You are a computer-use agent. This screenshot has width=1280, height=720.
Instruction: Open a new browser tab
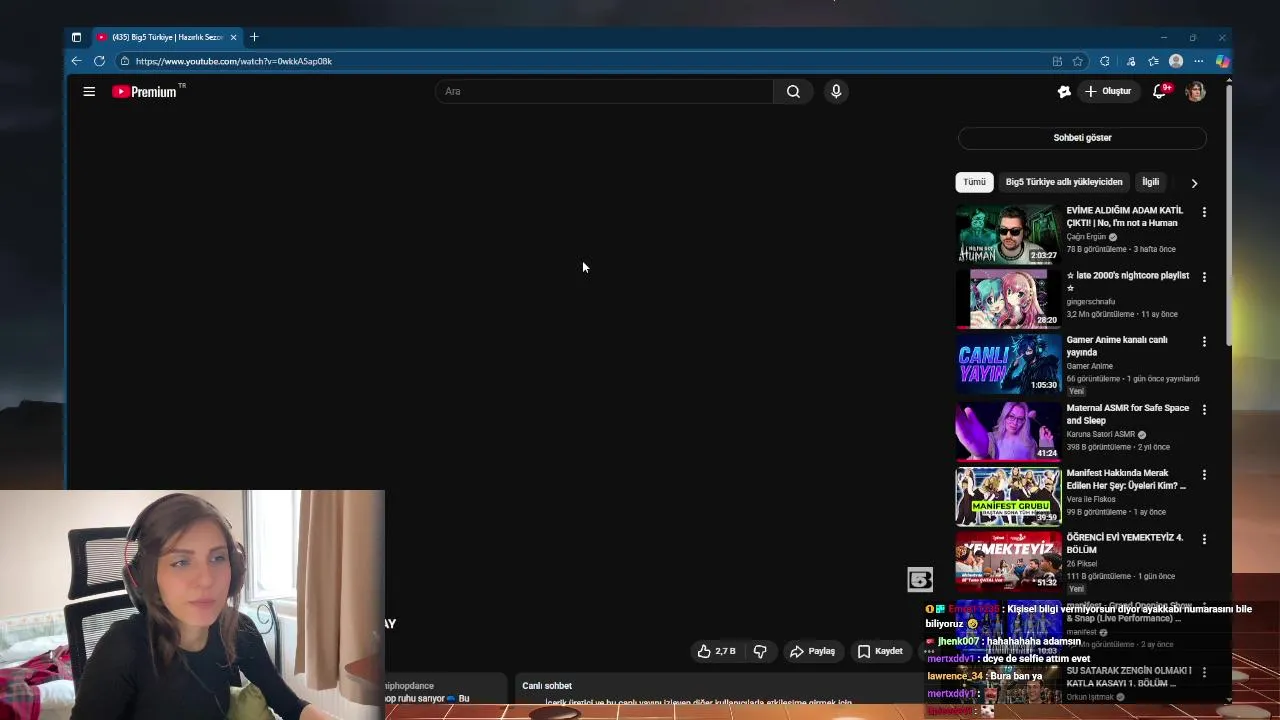(254, 37)
